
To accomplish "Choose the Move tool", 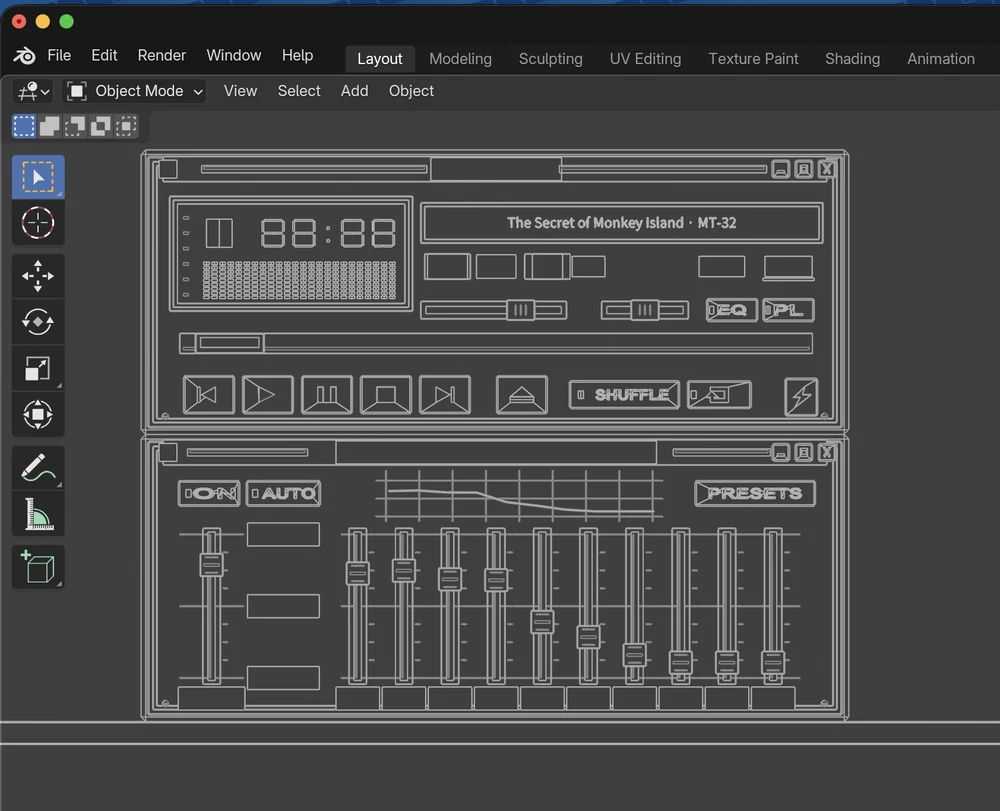I will pyautogui.click(x=38, y=276).
